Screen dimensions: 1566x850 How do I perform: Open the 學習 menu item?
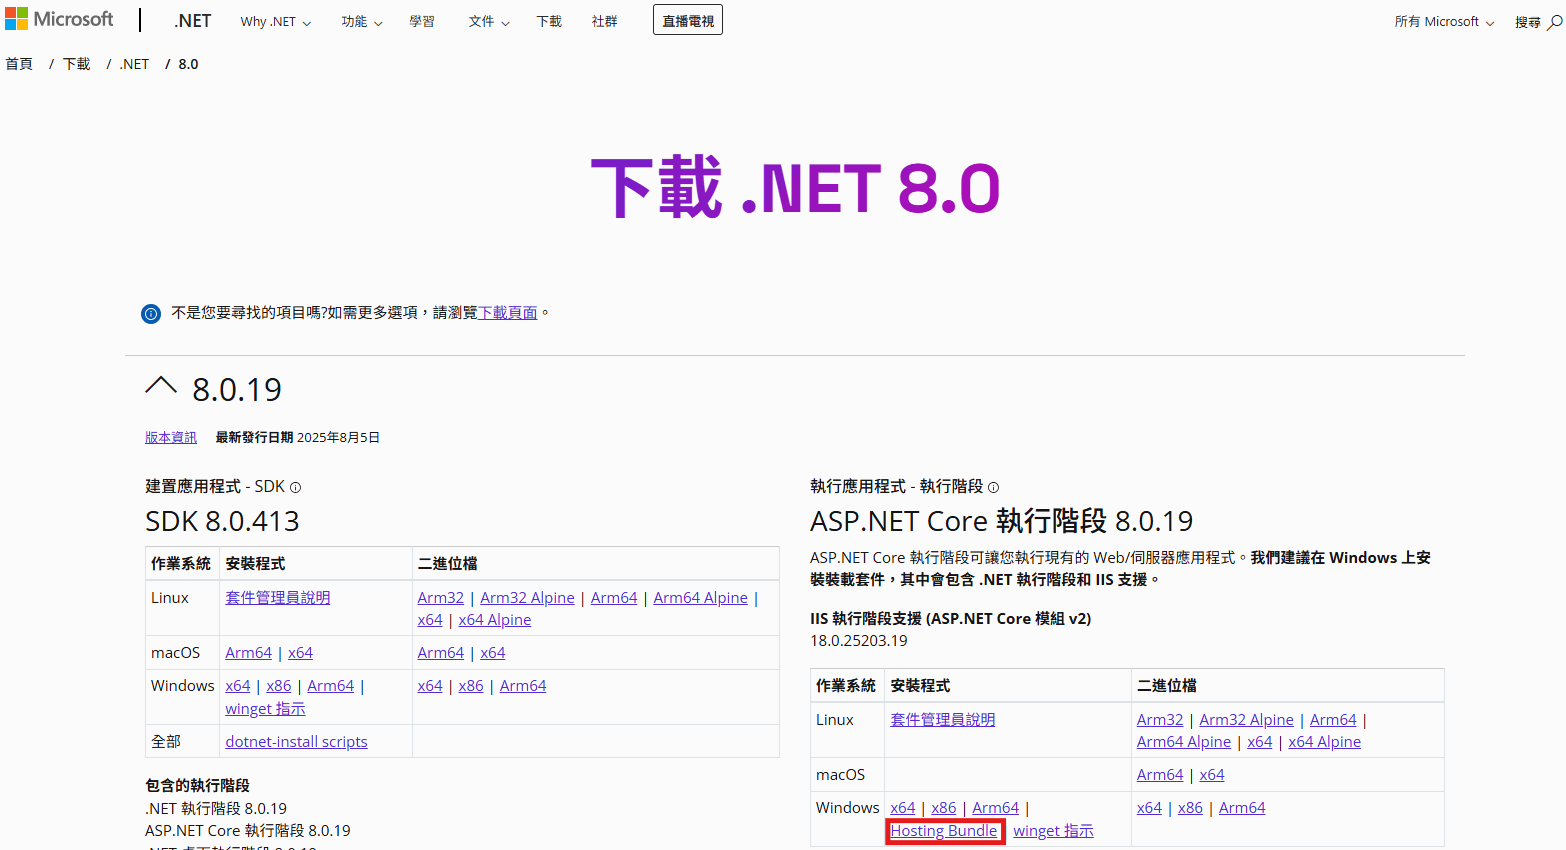coord(422,22)
